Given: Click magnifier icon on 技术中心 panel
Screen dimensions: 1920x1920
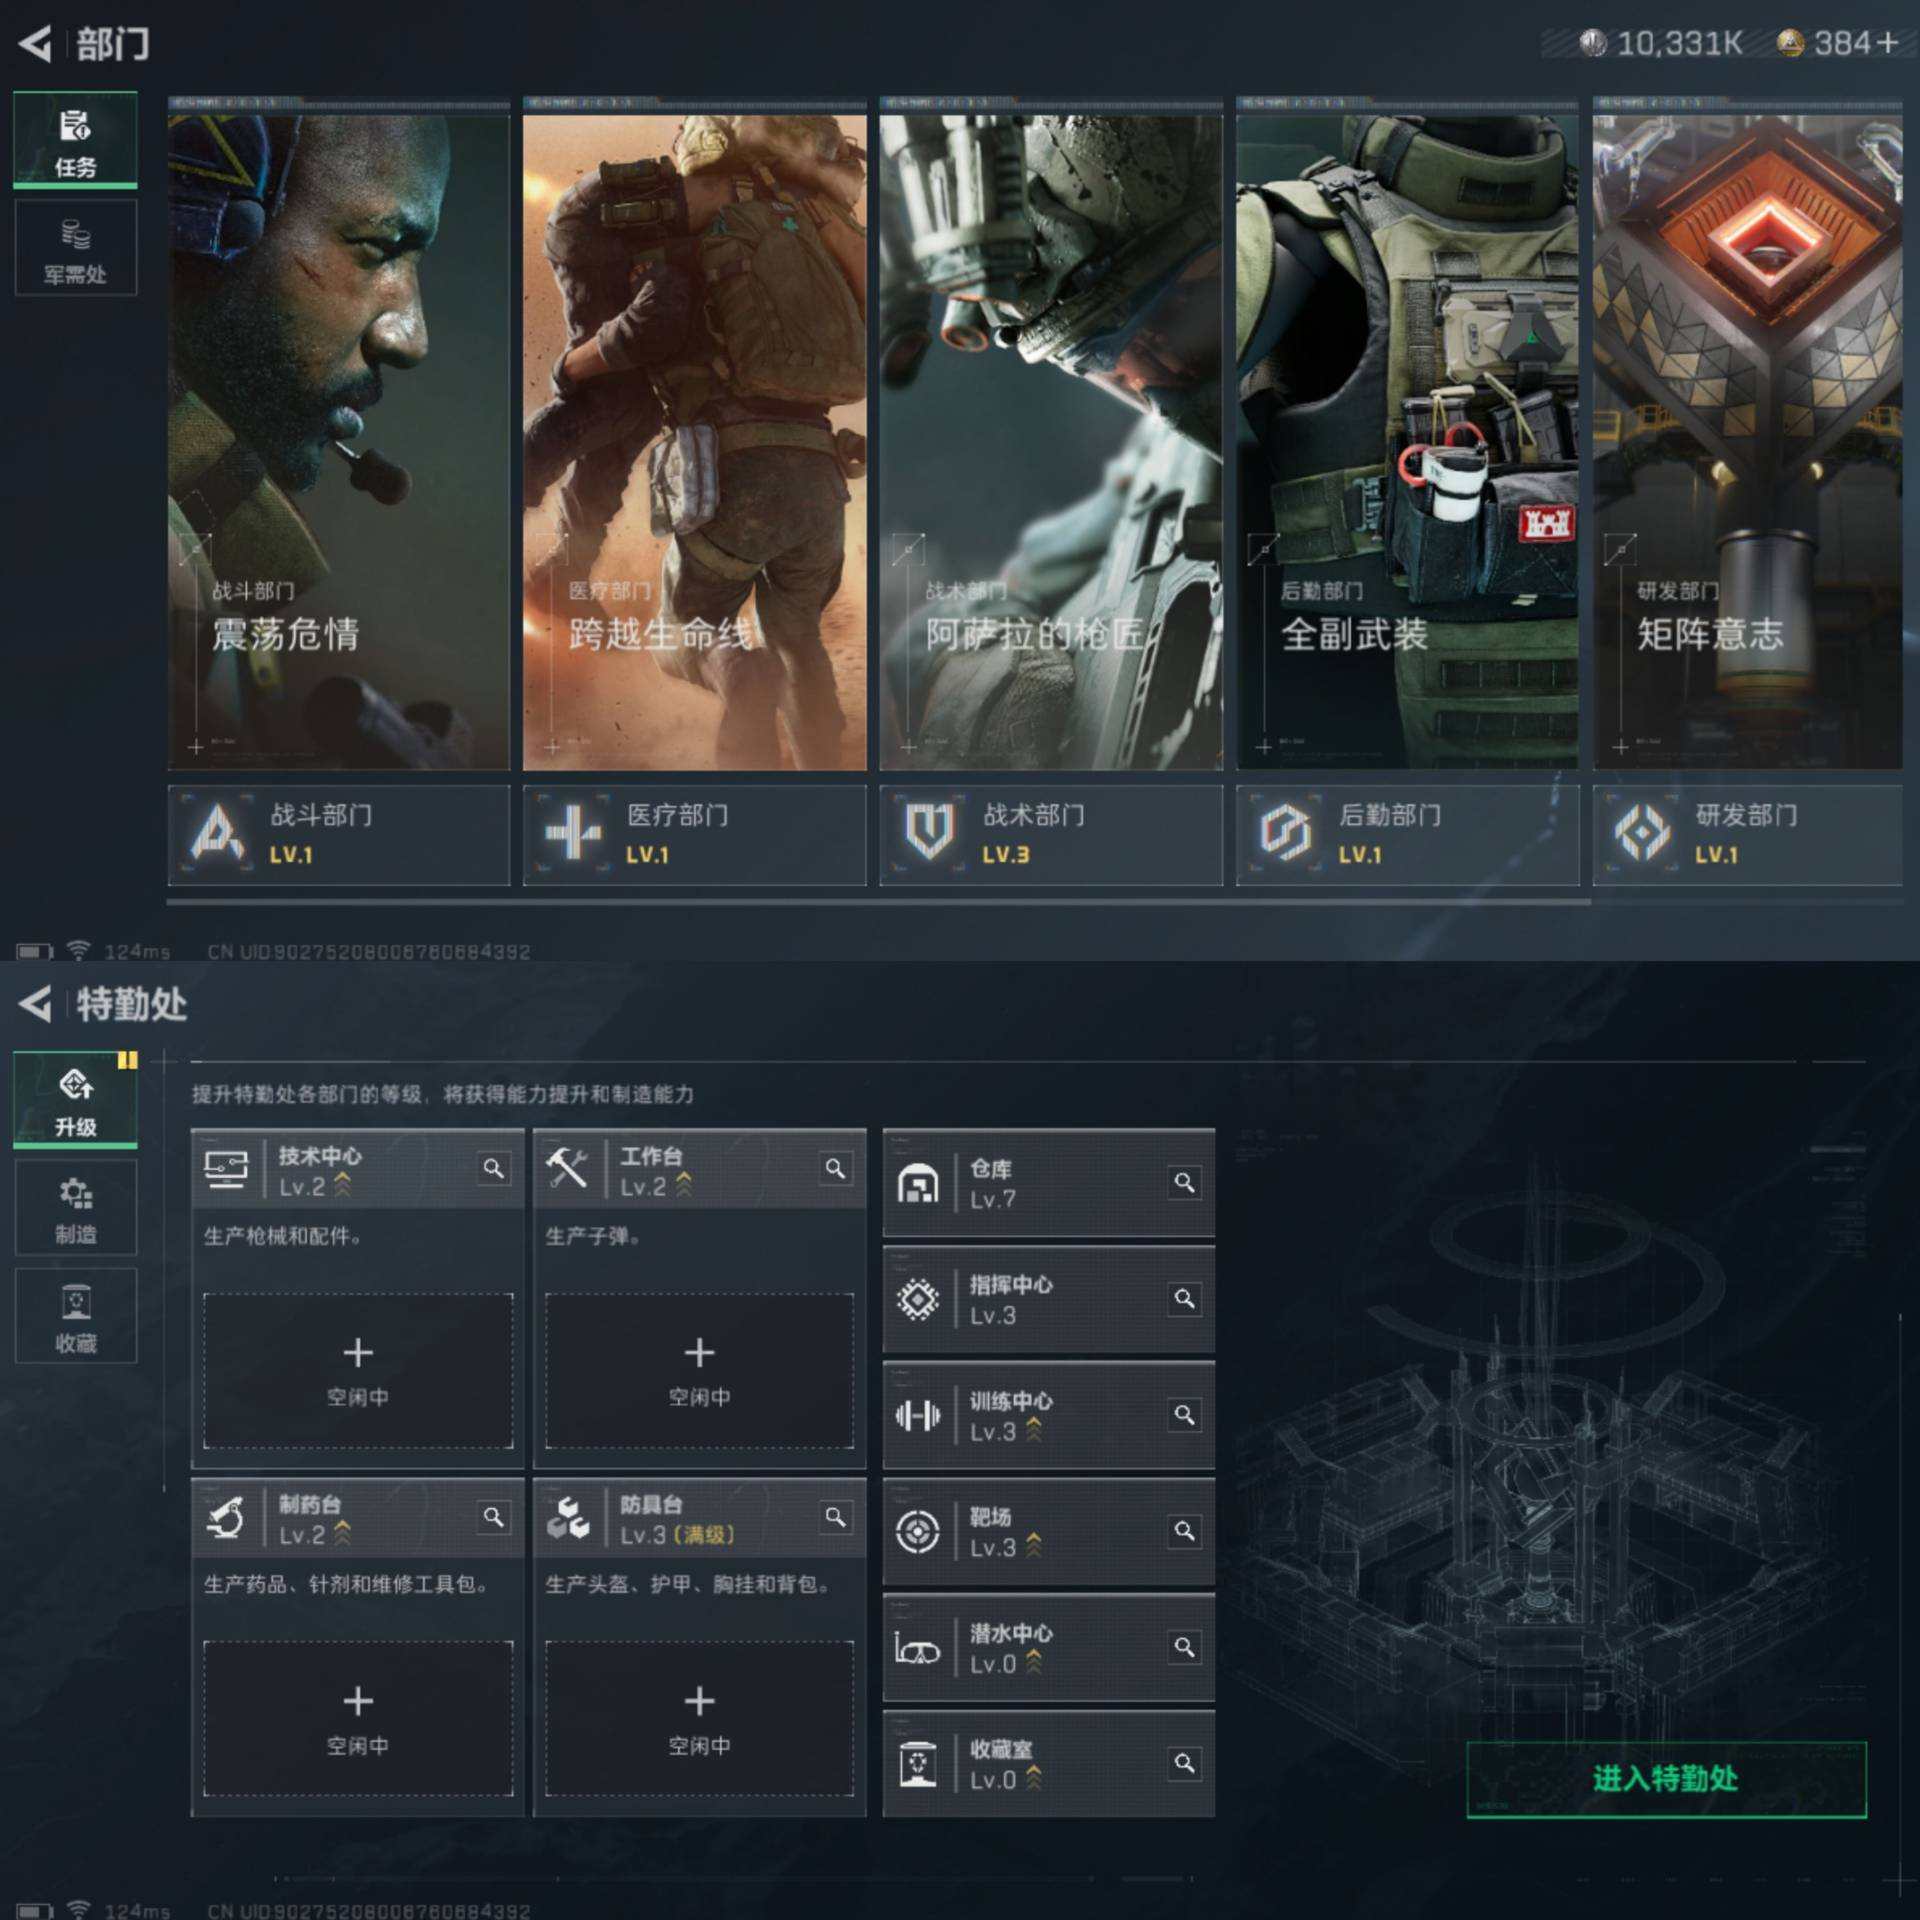Looking at the screenshot, I should pos(493,1168).
